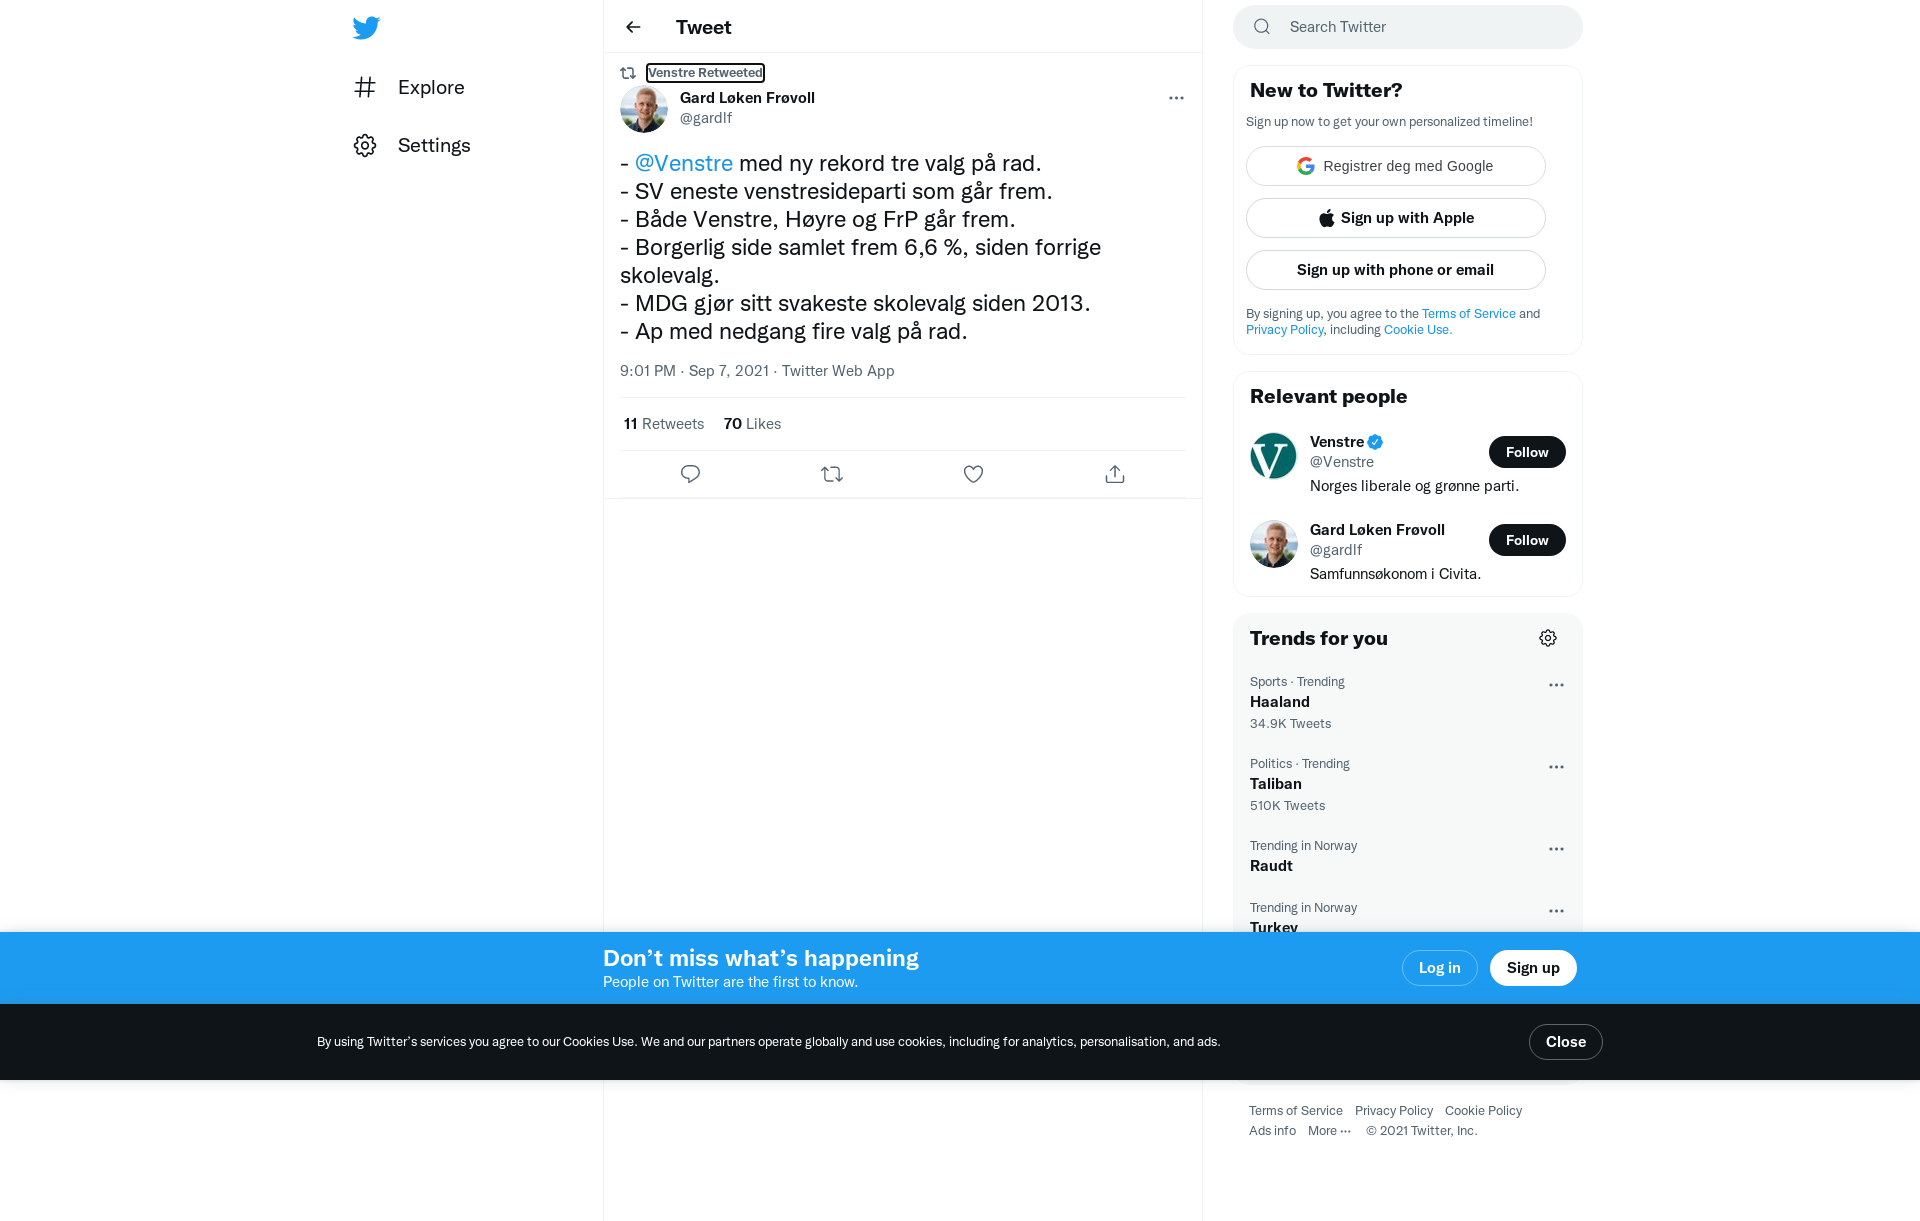Open Settings in the sidebar
The height and width of the screenshot is (1221, 1920).
click(x=412, y=145)
